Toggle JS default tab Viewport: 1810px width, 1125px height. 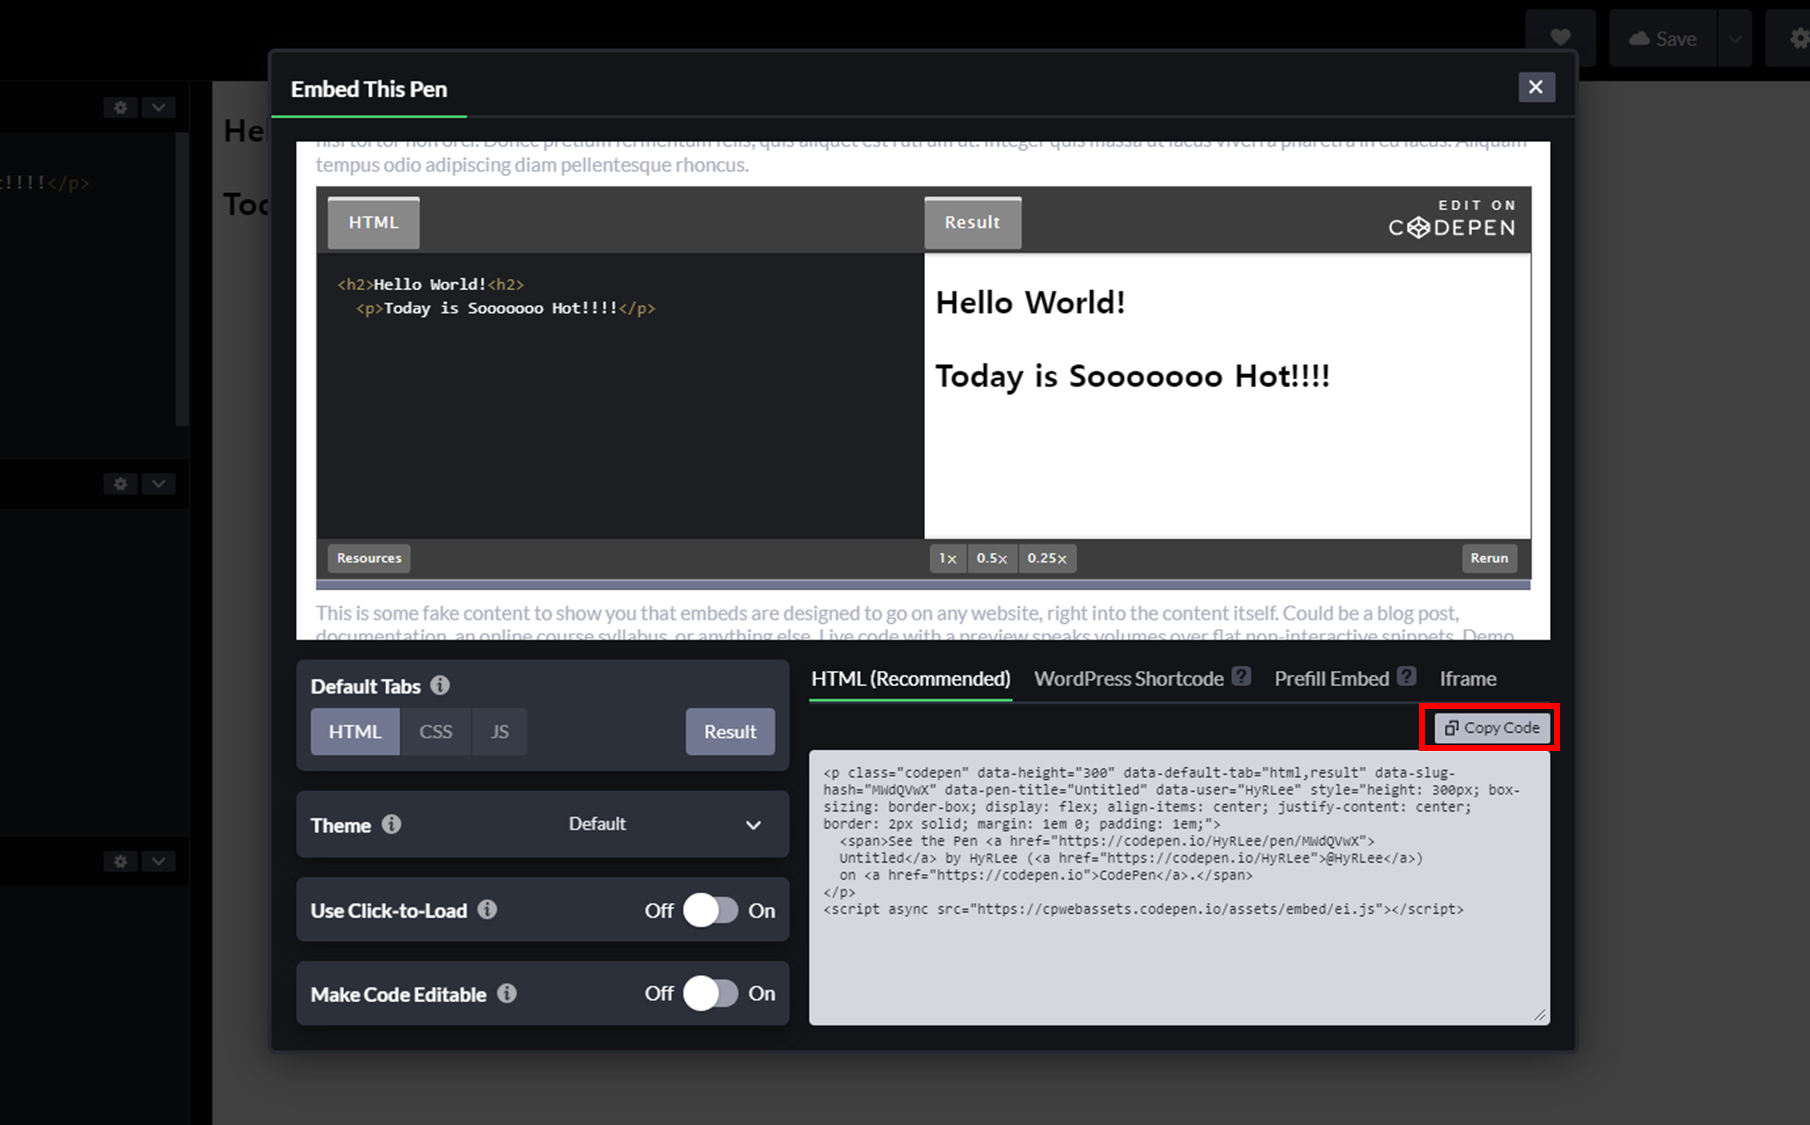(499, 731)
